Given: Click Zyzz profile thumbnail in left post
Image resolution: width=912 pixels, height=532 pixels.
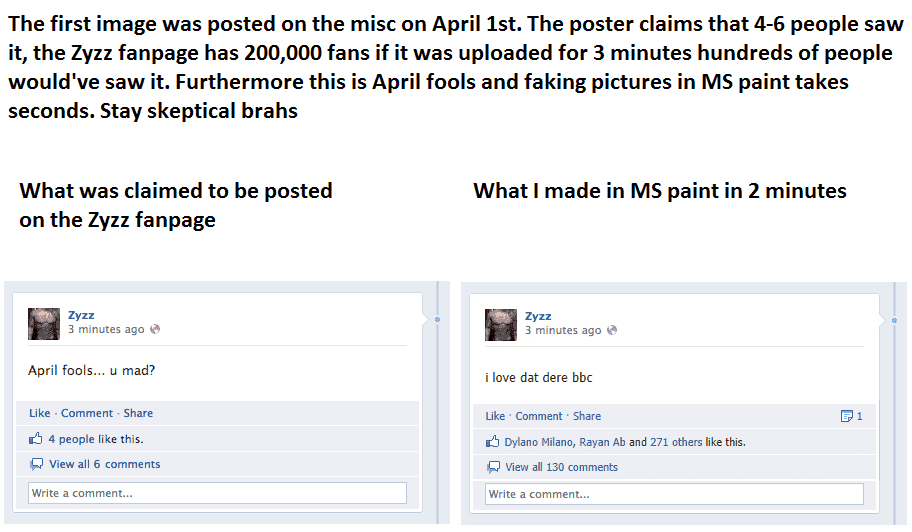Looking at the screenshot, I should [44, 323].
